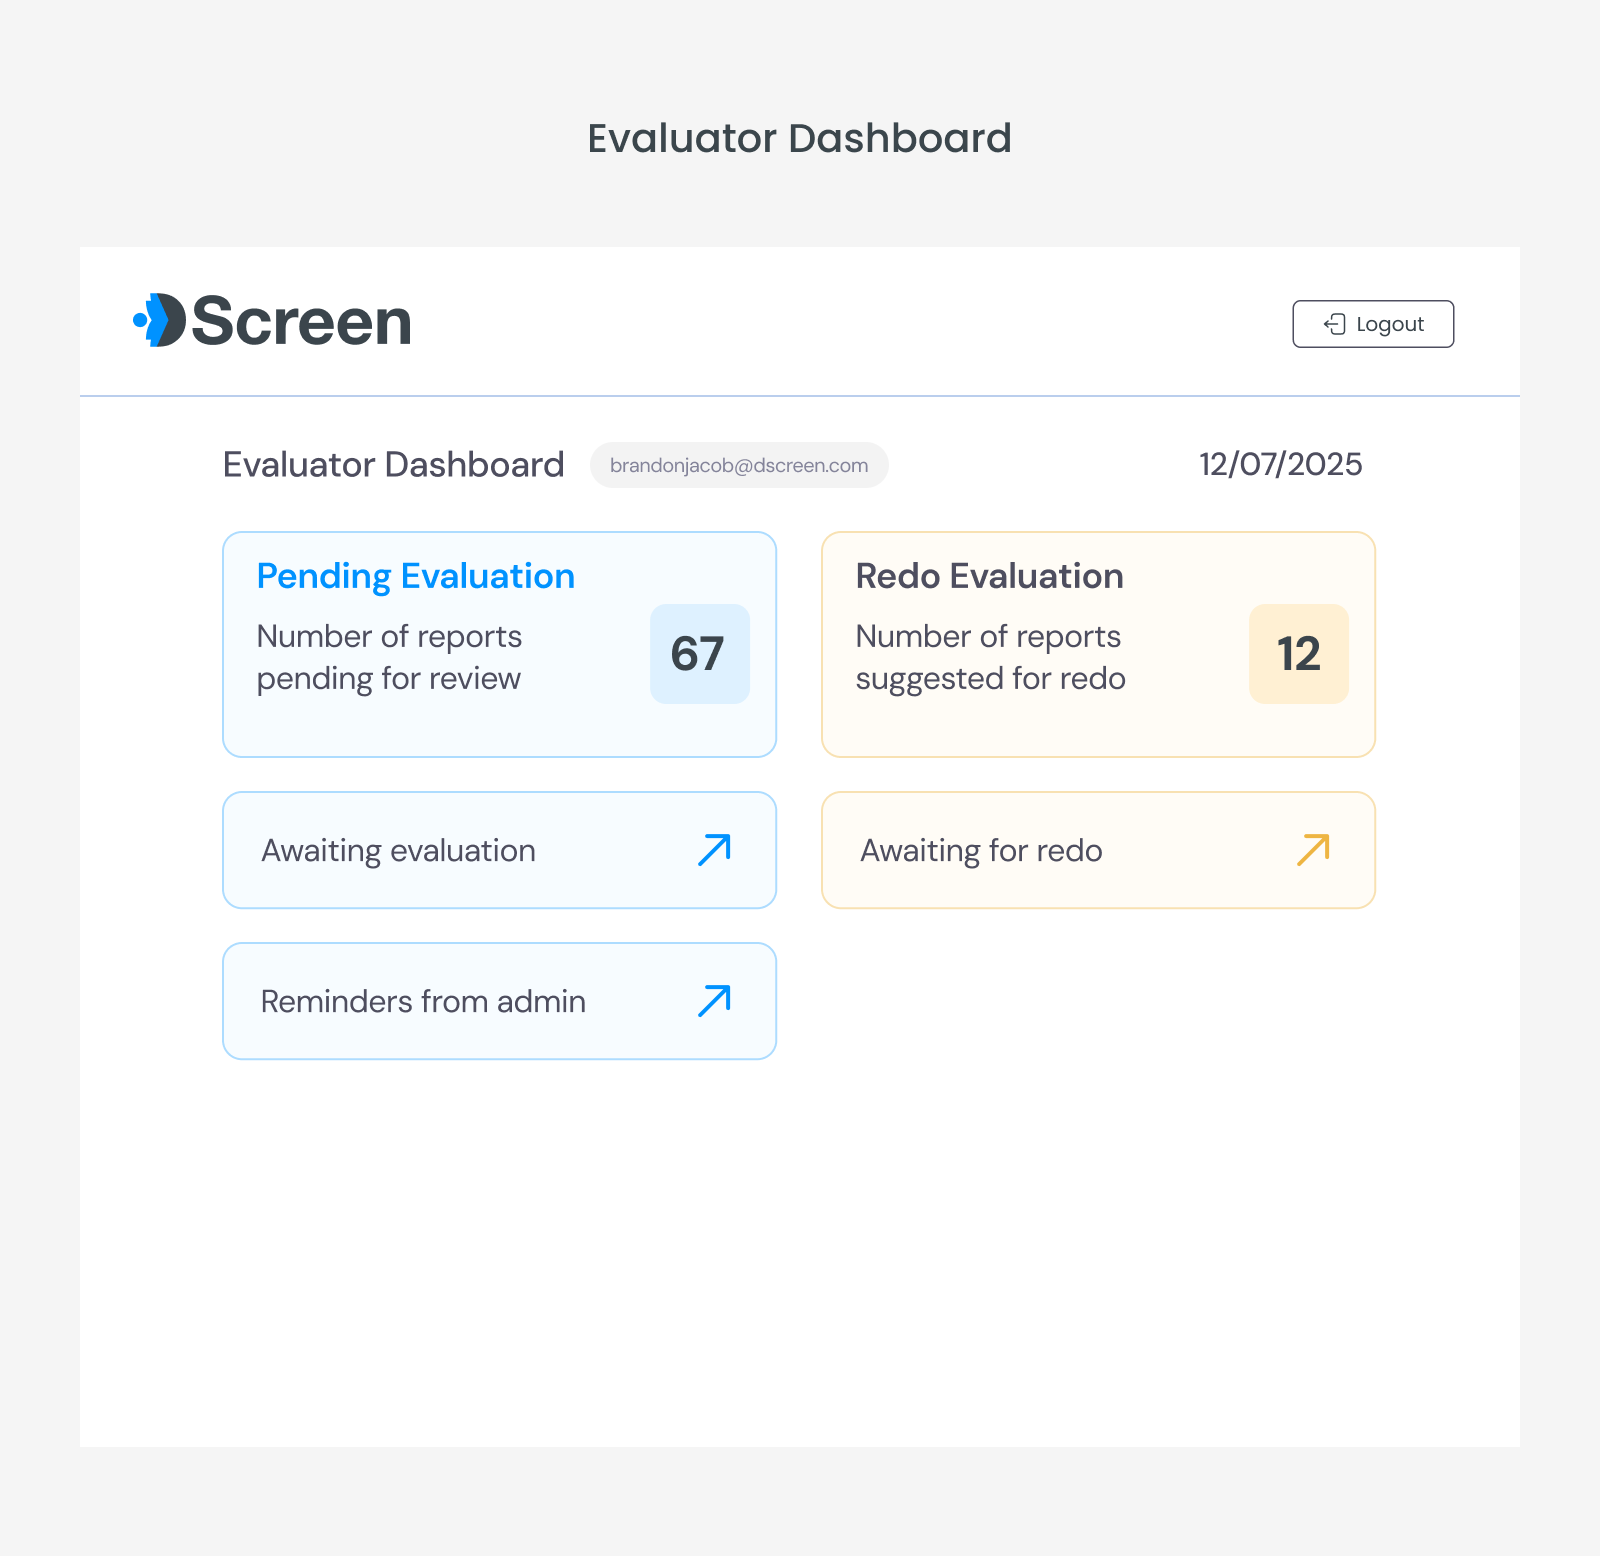Click 'Number of reports suggested for redo' text
This screenshot has height=1556, width=1600.
pyautogui.click(x=990, y=657)
